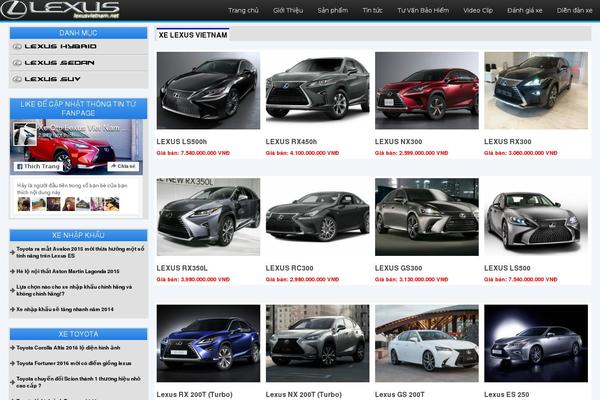Open the LEXUS RC300 car image
The image size is (600, 400).
[318, 217]
